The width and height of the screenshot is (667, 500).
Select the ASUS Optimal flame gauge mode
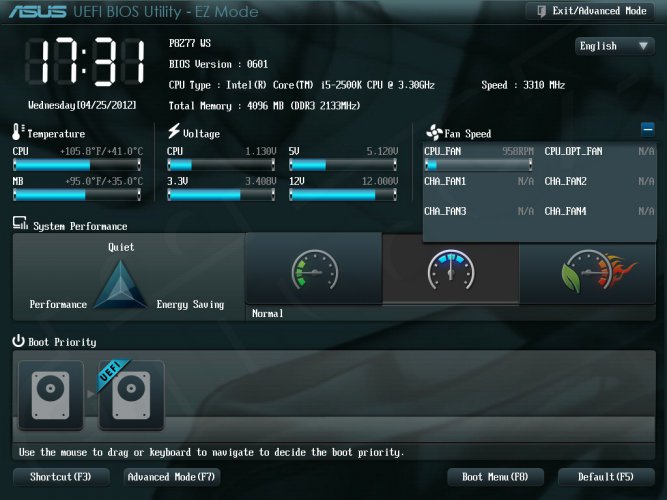(587, 273)
